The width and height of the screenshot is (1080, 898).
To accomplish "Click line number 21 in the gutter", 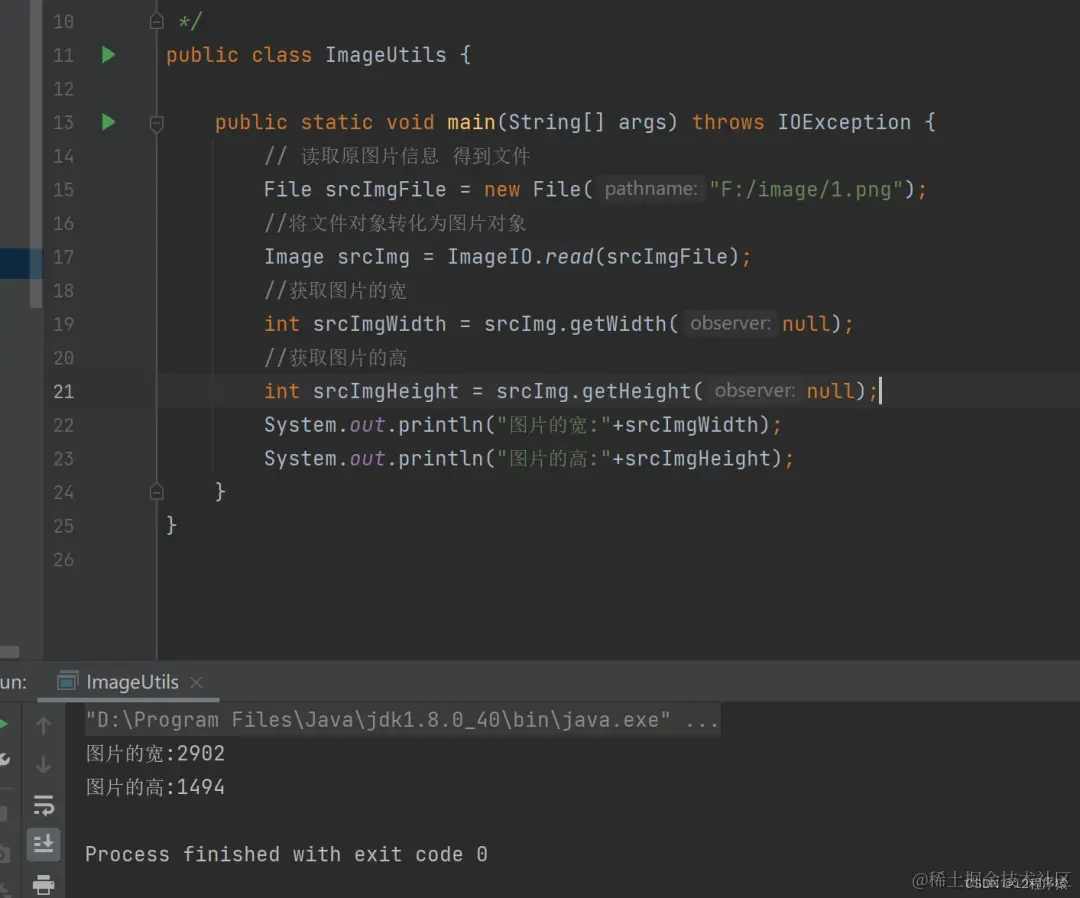I will 63,392.
